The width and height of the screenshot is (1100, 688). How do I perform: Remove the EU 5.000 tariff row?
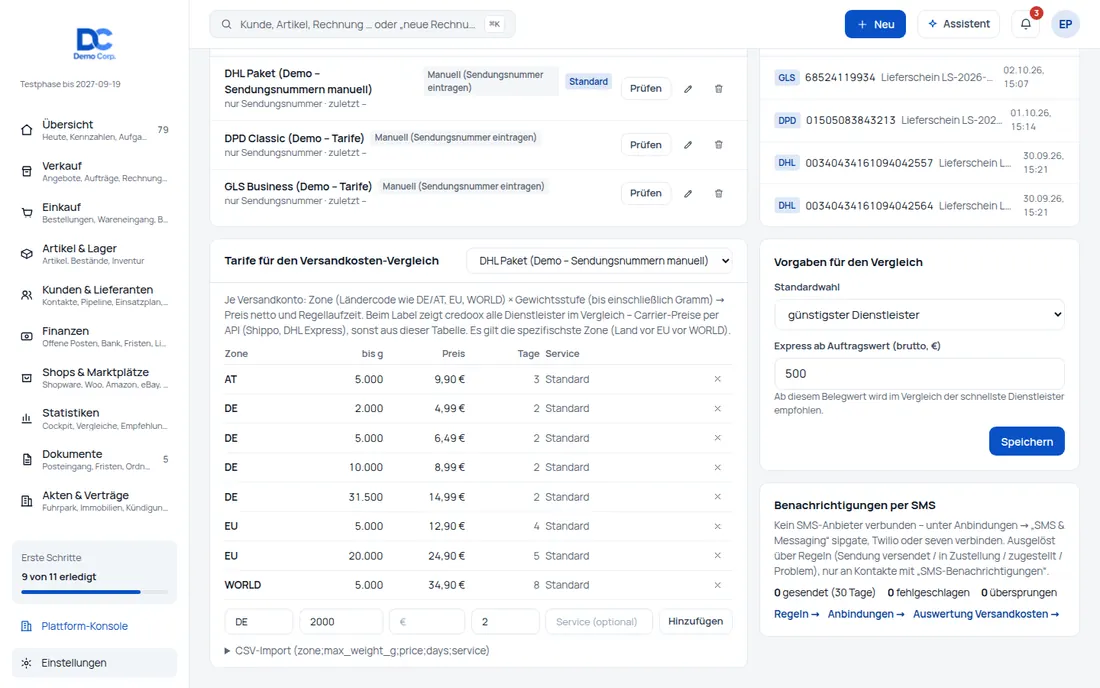(x=717, y=527)
